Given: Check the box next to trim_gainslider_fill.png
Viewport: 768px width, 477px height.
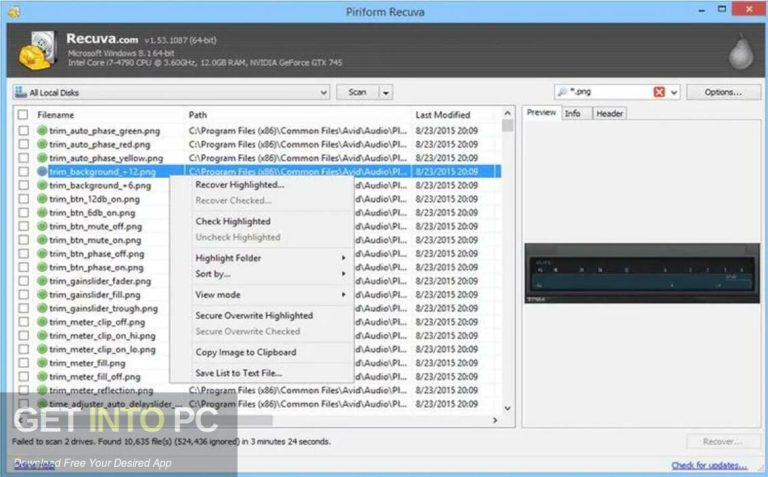Looking at the screenshot, I should [x=23, y=295].
